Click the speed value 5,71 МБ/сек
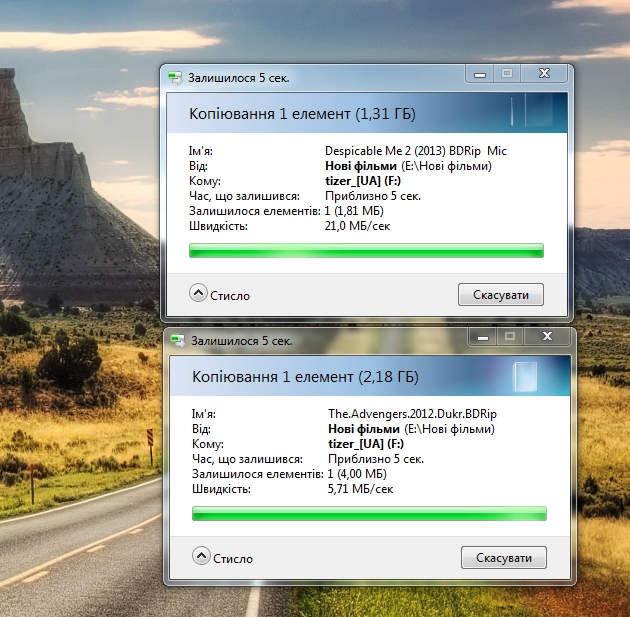630x617 pixels. click(x=360, y=489)
